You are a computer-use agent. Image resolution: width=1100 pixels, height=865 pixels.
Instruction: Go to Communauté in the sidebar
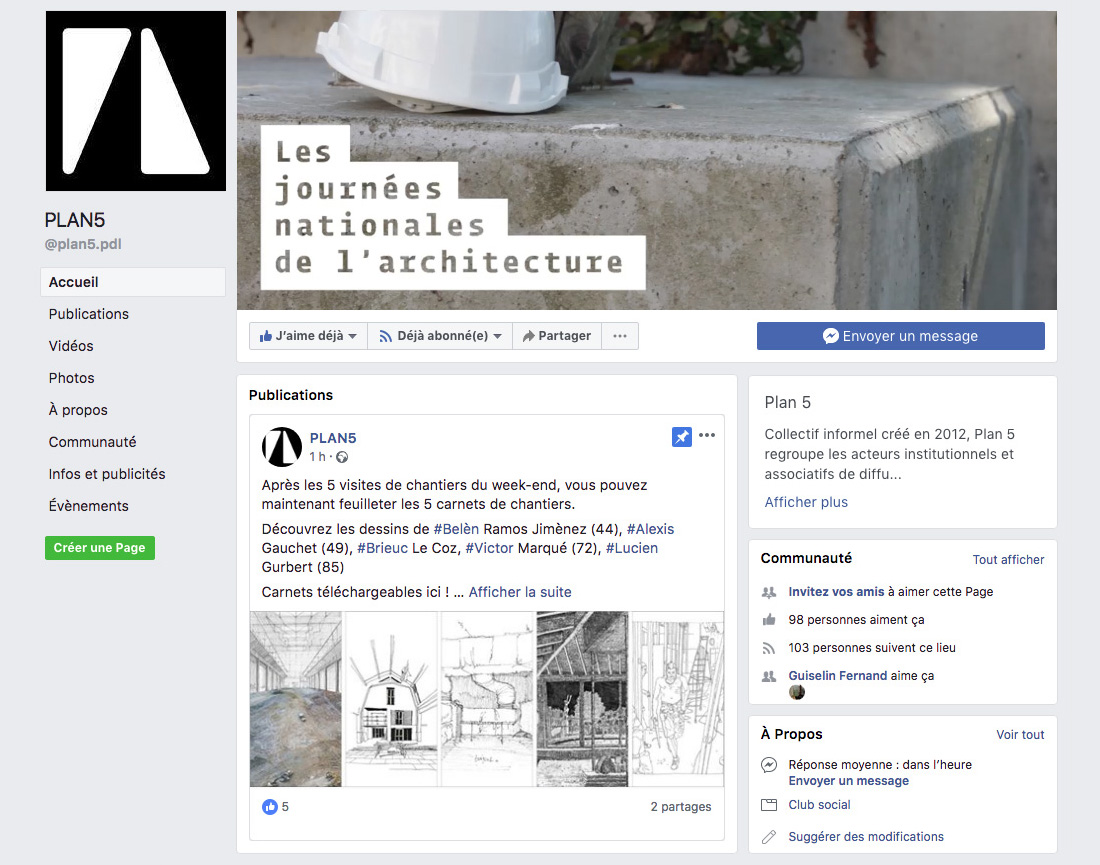[93, 442]
